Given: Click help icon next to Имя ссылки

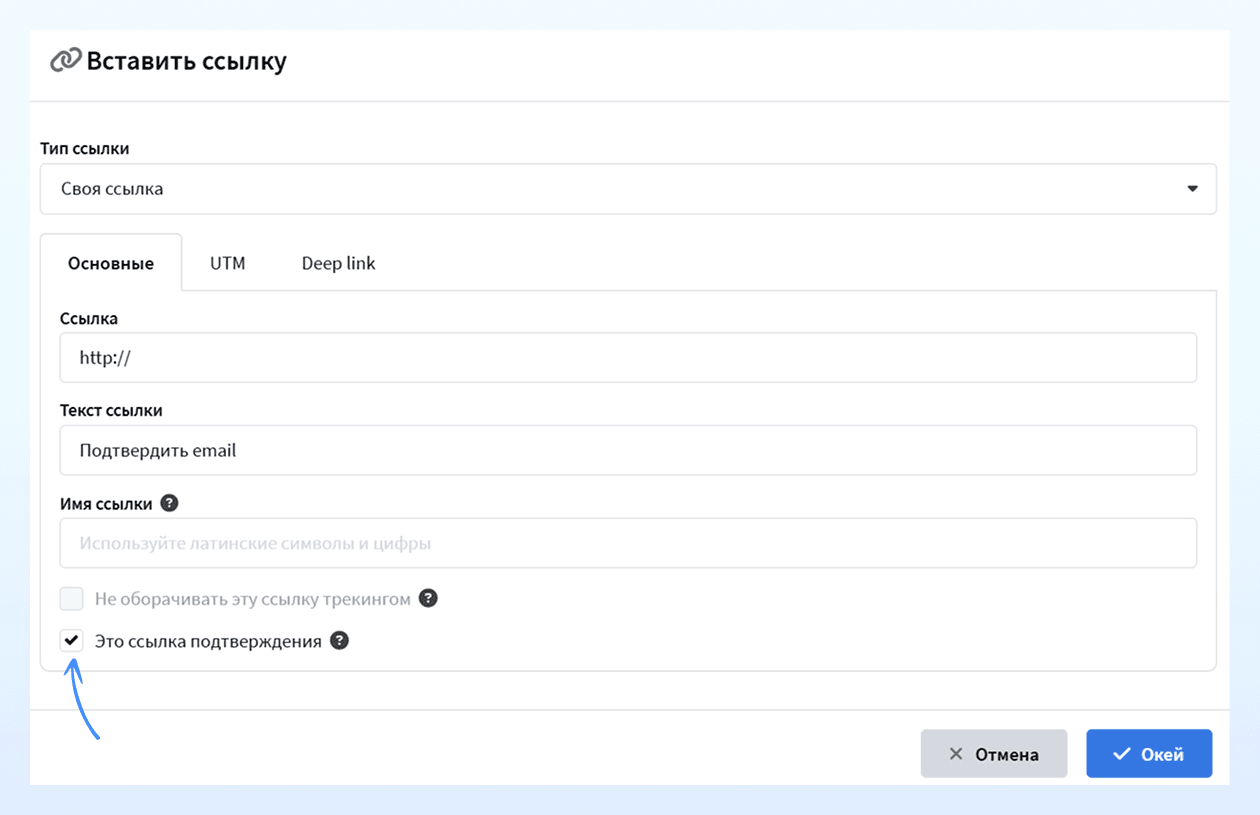Looking at the screenshot, I should 169,503.
